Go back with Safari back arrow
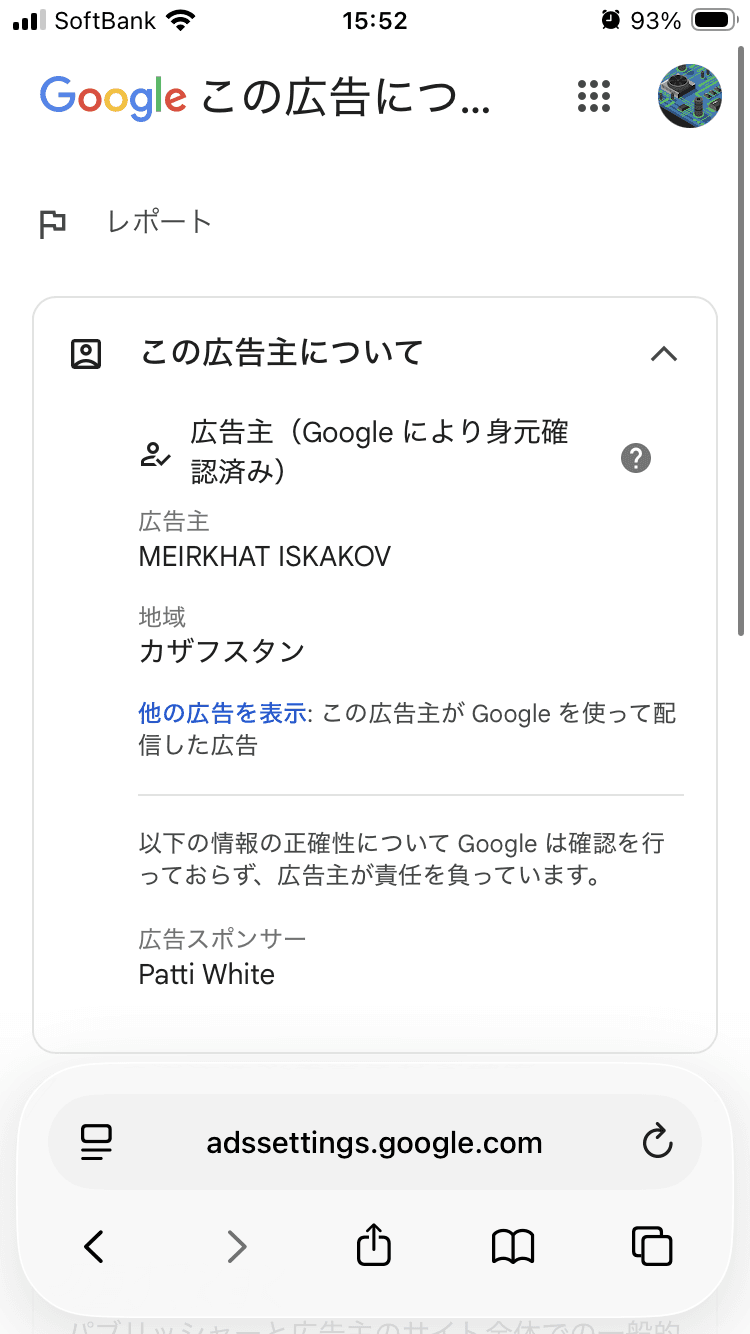This screenshot has height=1334, width=750. click(94, 1246)
